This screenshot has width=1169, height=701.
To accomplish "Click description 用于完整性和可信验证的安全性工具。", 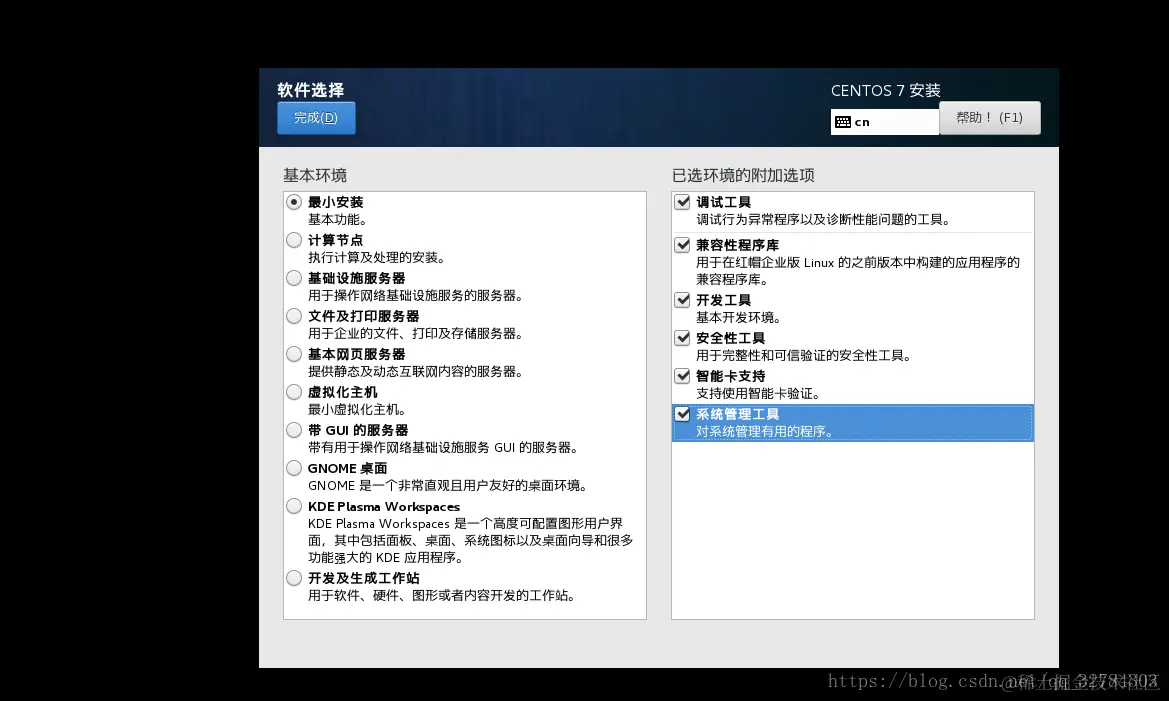I will pyautogui.click(x=804, y=355).
